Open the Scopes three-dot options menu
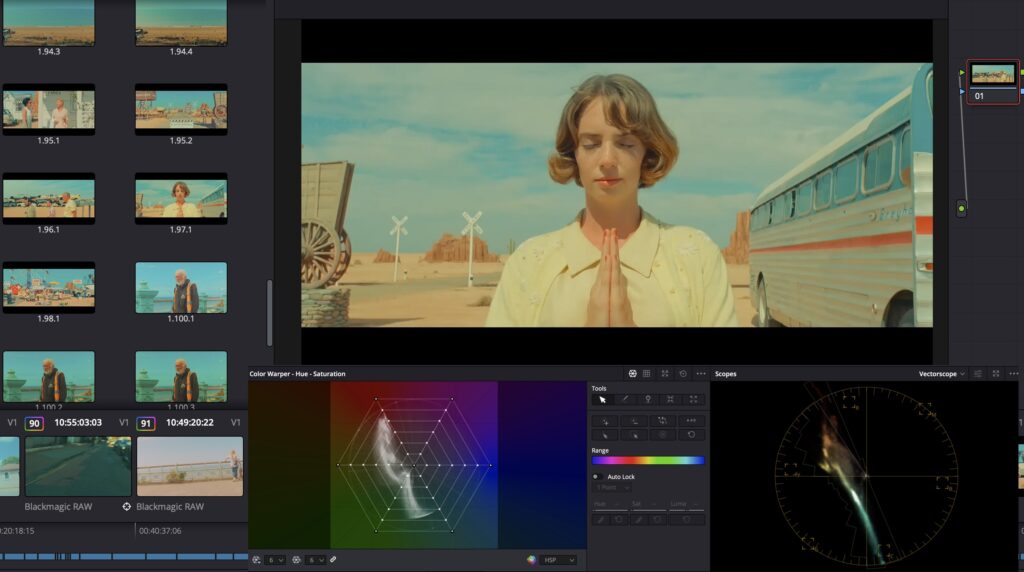 click(x=1014, y=373)
